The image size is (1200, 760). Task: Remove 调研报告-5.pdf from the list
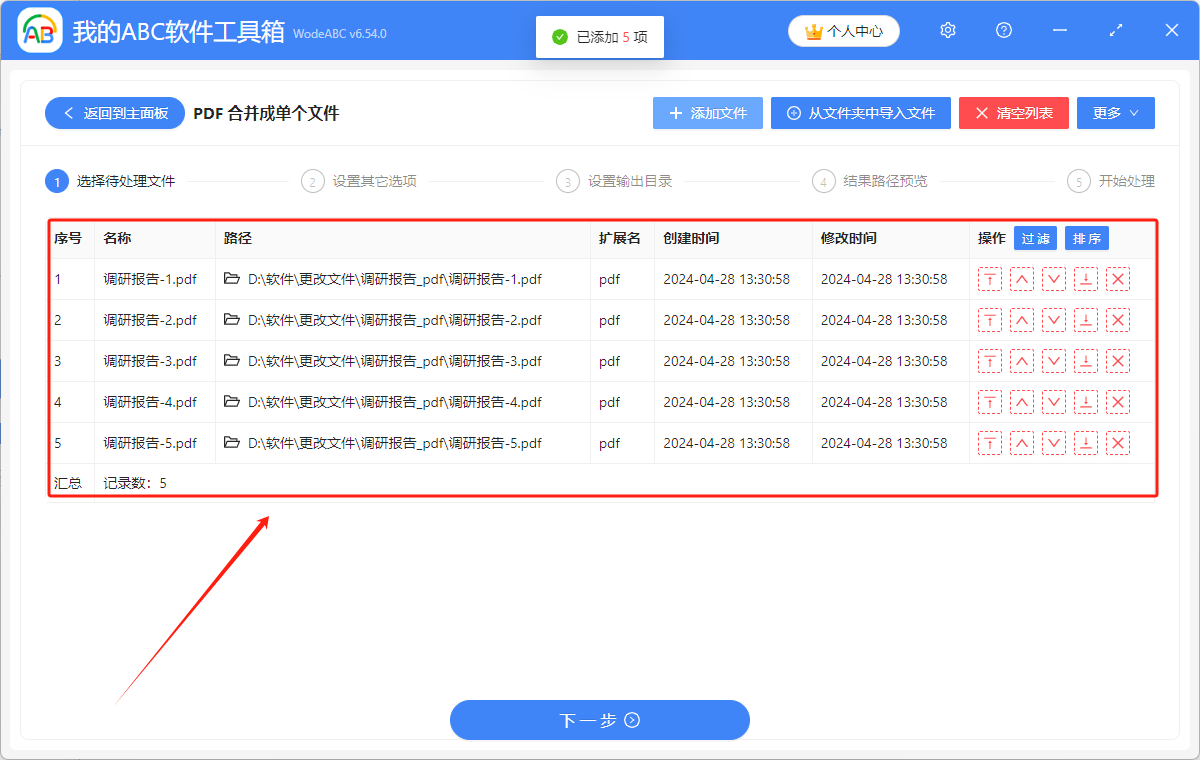pyautogui.click(x=1118, y=444)
